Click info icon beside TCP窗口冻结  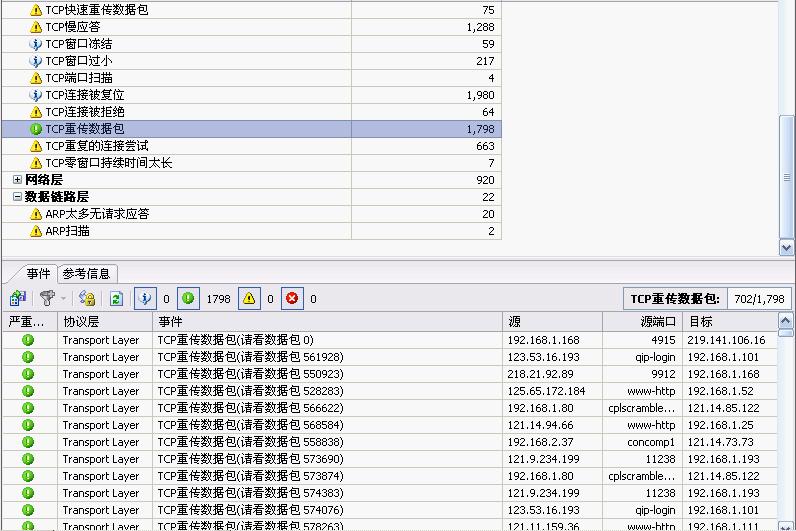[36, 44]
